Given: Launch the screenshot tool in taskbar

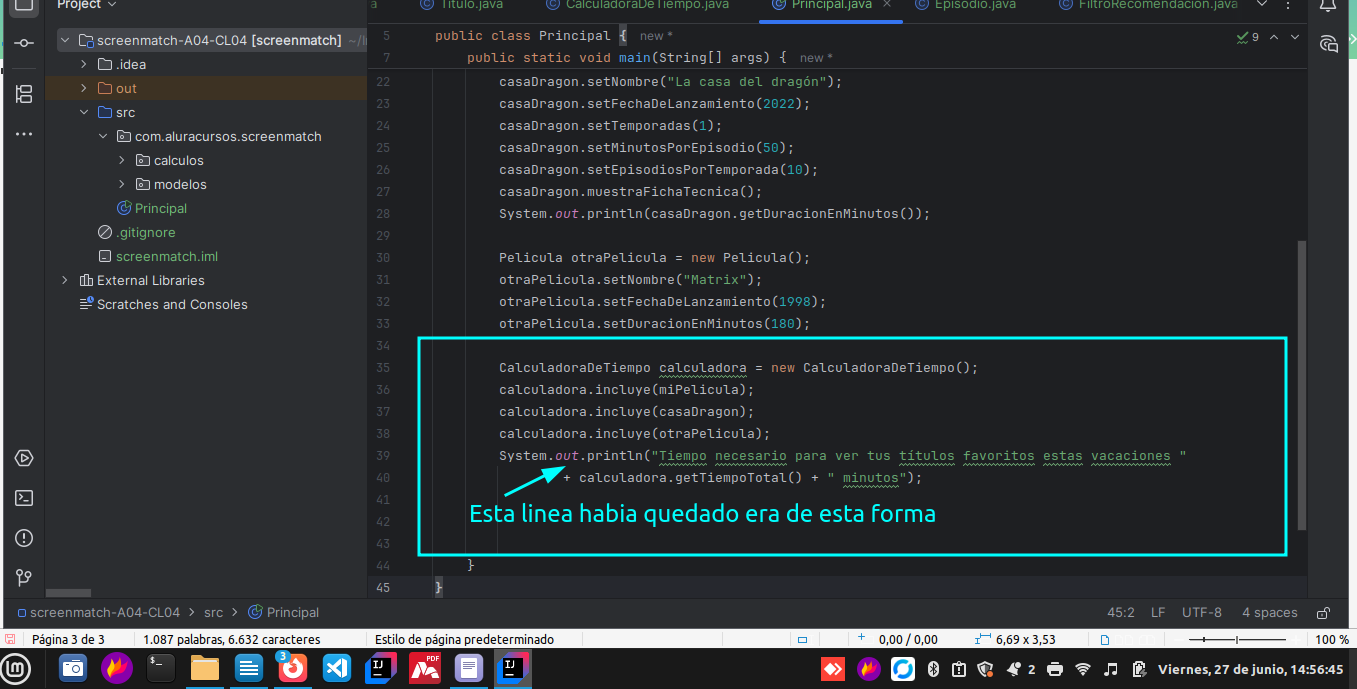Looking at the screenshot, I should point(73,668).
